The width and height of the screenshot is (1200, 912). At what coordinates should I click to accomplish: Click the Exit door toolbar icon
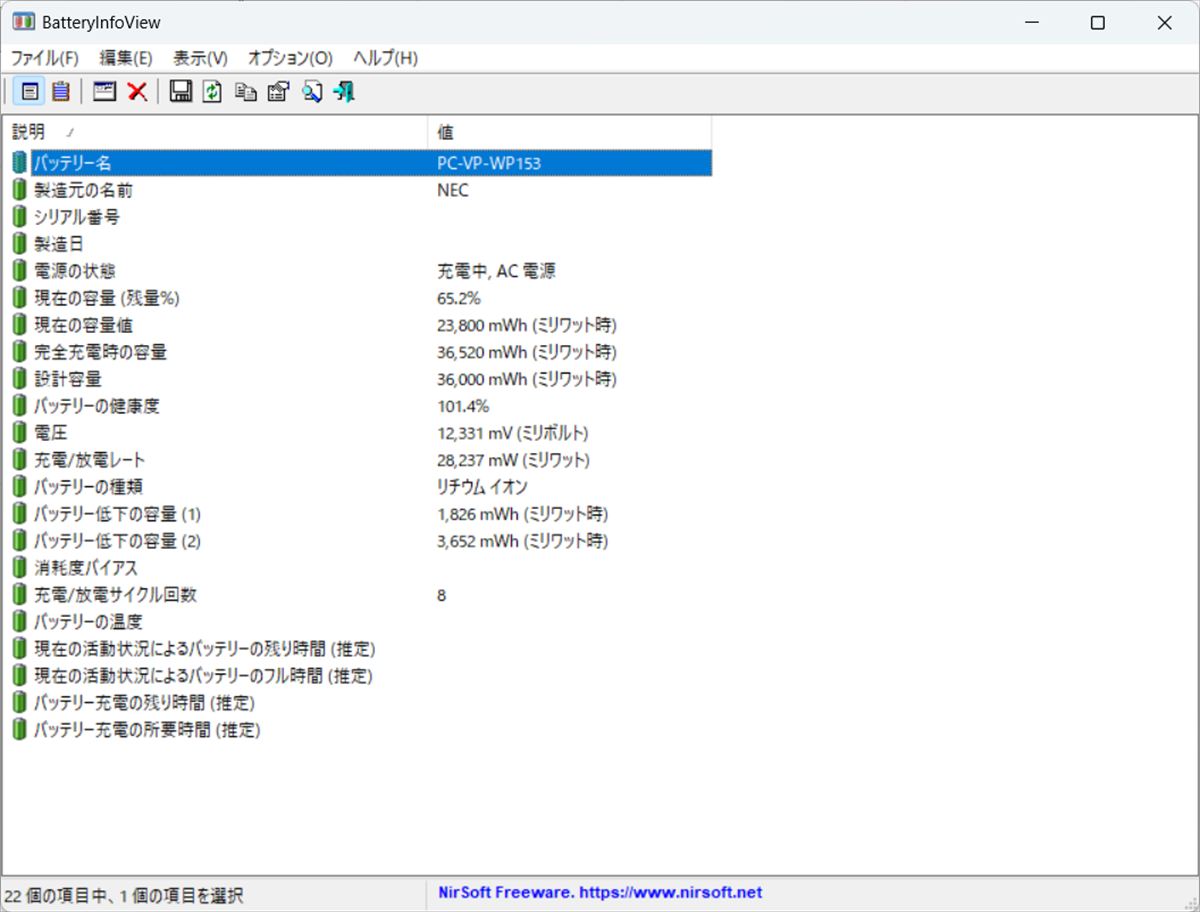pyautogui.click(x=344, y=92)
